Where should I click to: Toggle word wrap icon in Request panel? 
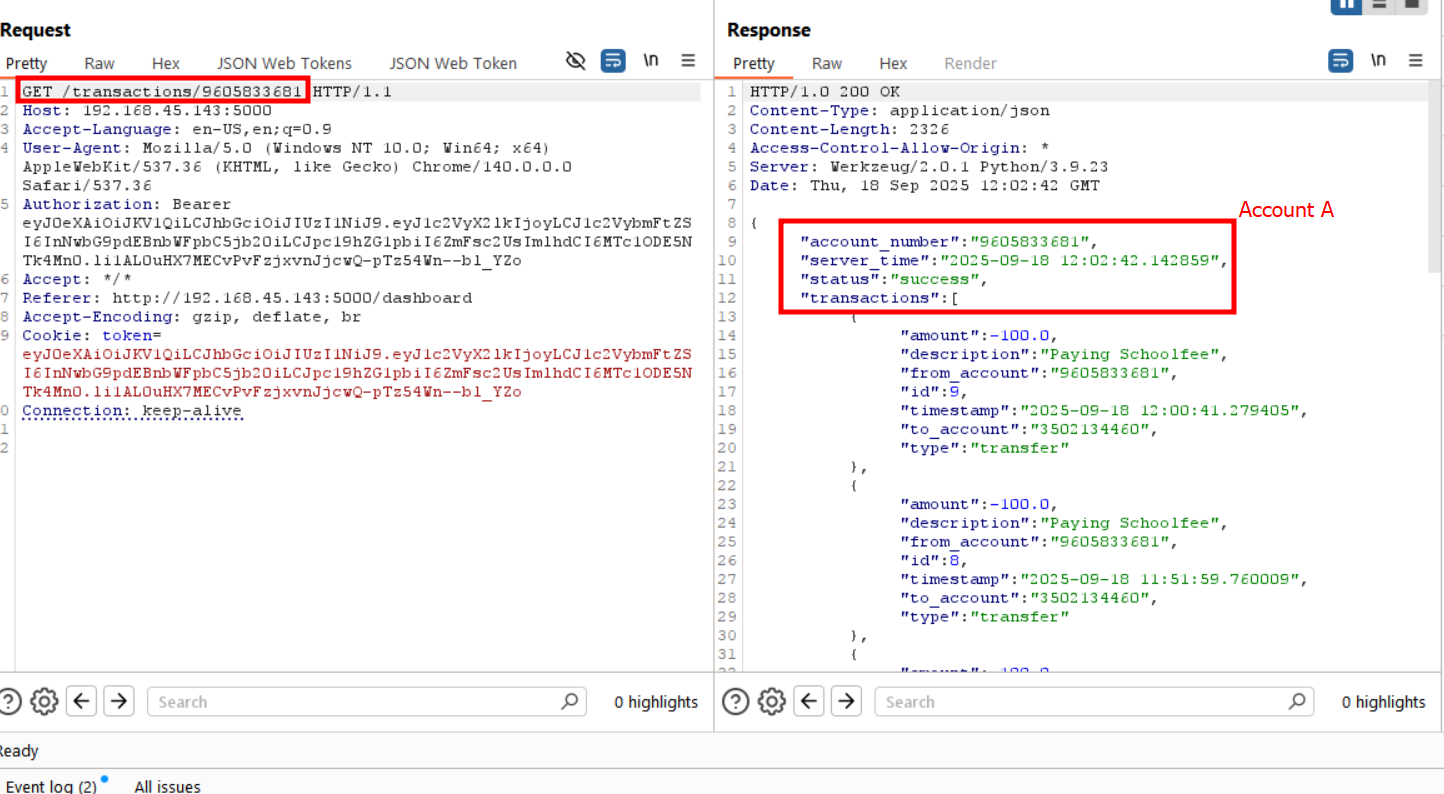point(613,61)
